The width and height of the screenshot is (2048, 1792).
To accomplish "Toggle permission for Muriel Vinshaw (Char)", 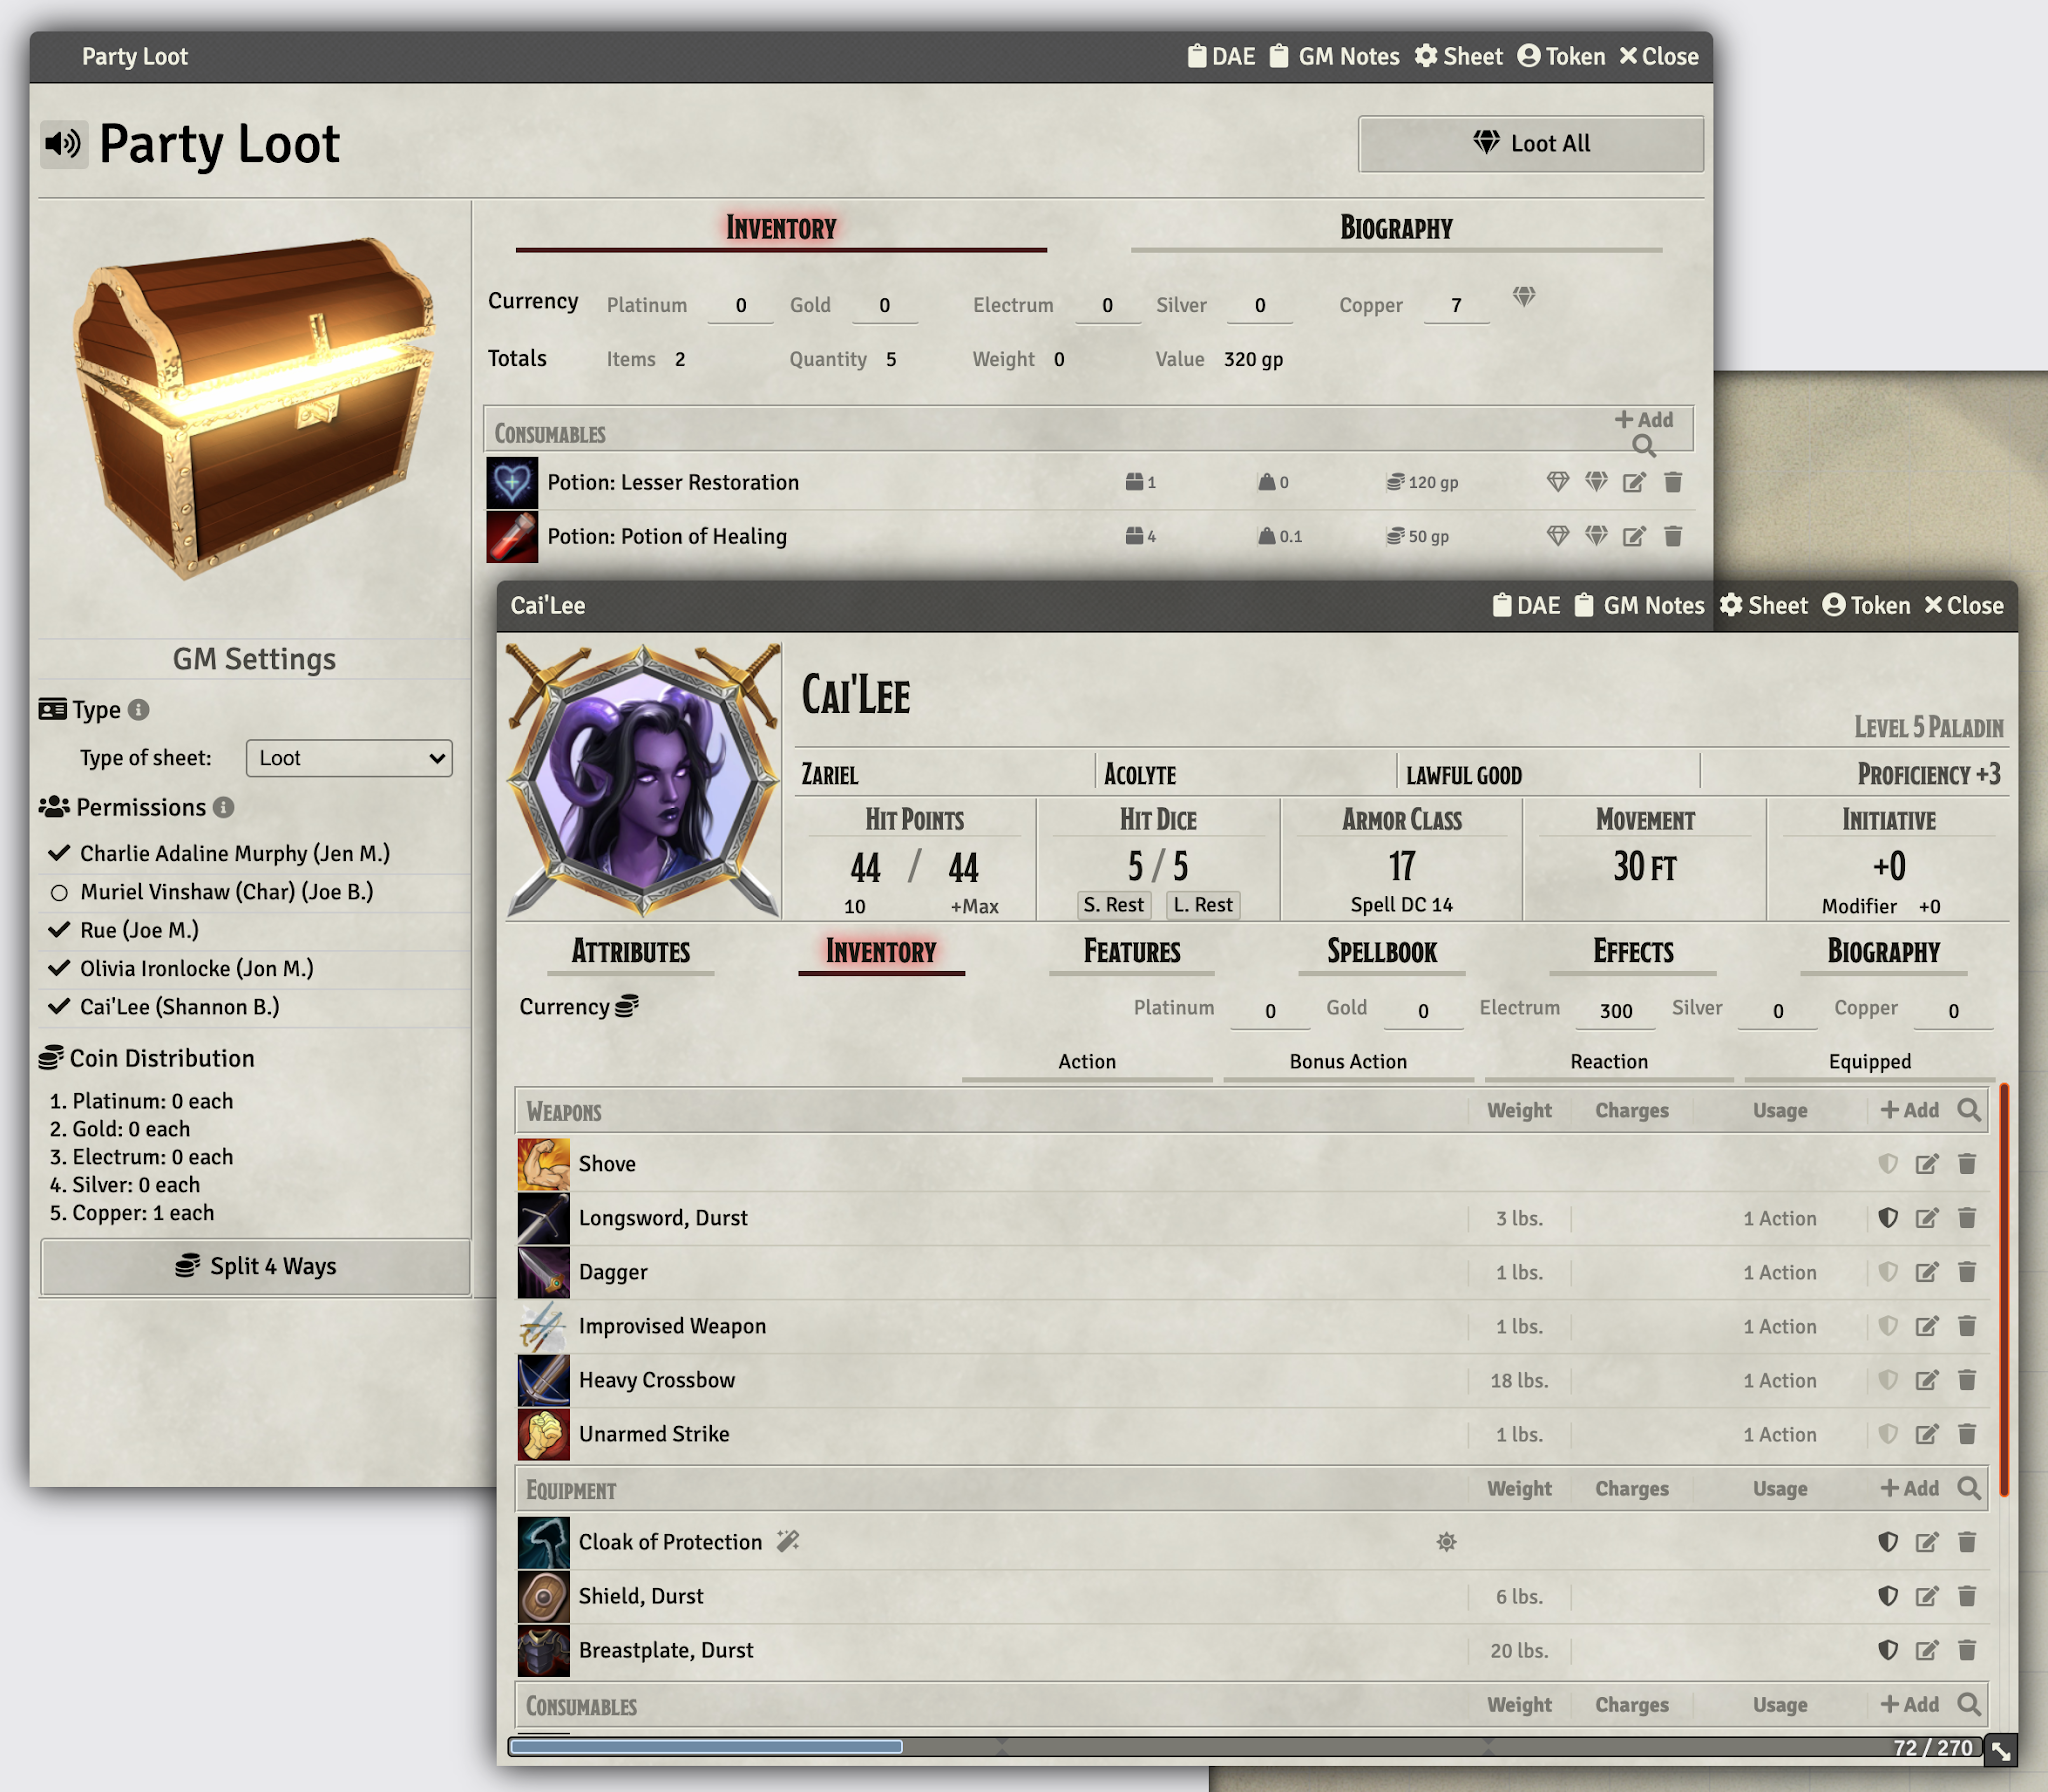I will pos(59,892).
